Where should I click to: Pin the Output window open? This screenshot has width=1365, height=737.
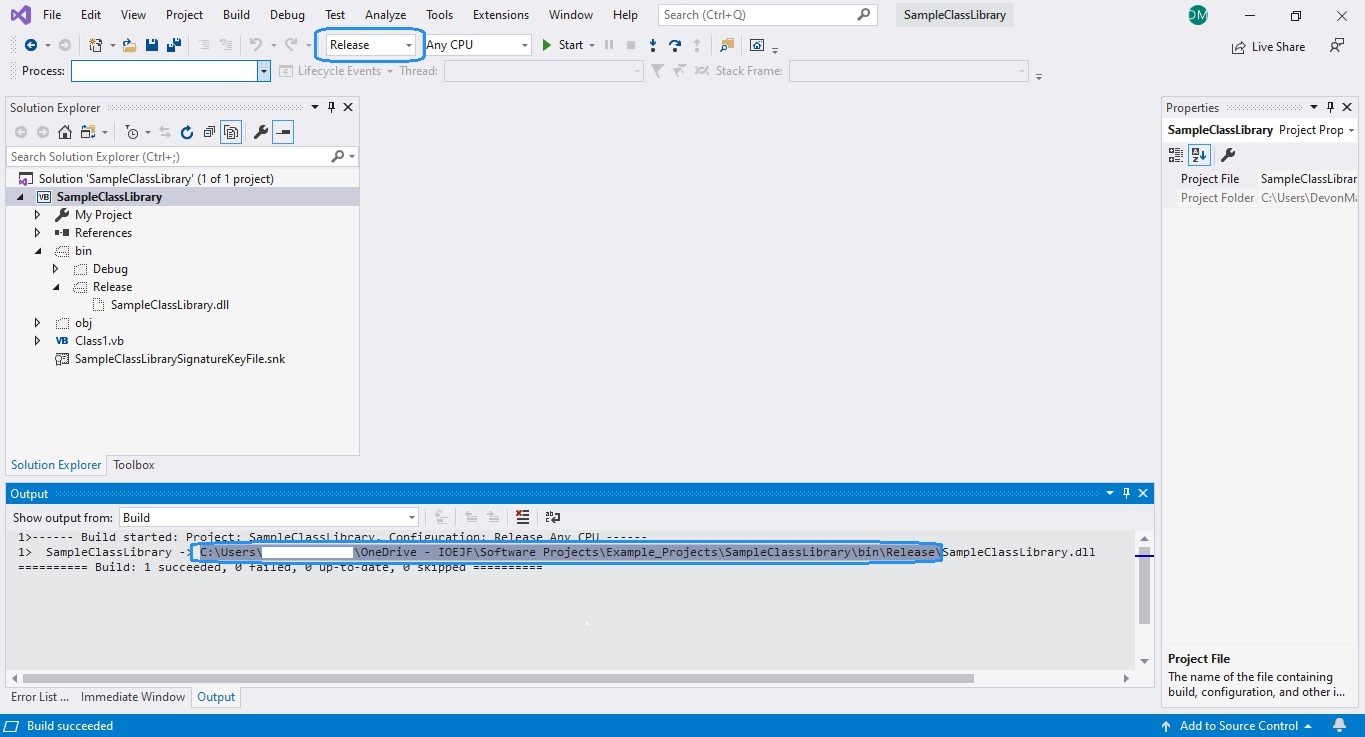[x=1127, y=493]
